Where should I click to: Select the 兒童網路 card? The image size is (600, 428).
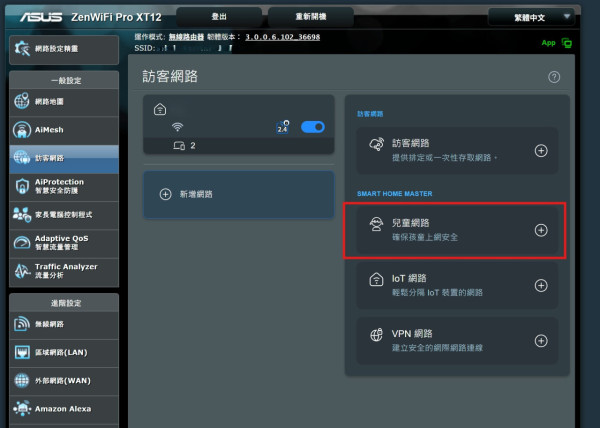click(x=457, y=230)
